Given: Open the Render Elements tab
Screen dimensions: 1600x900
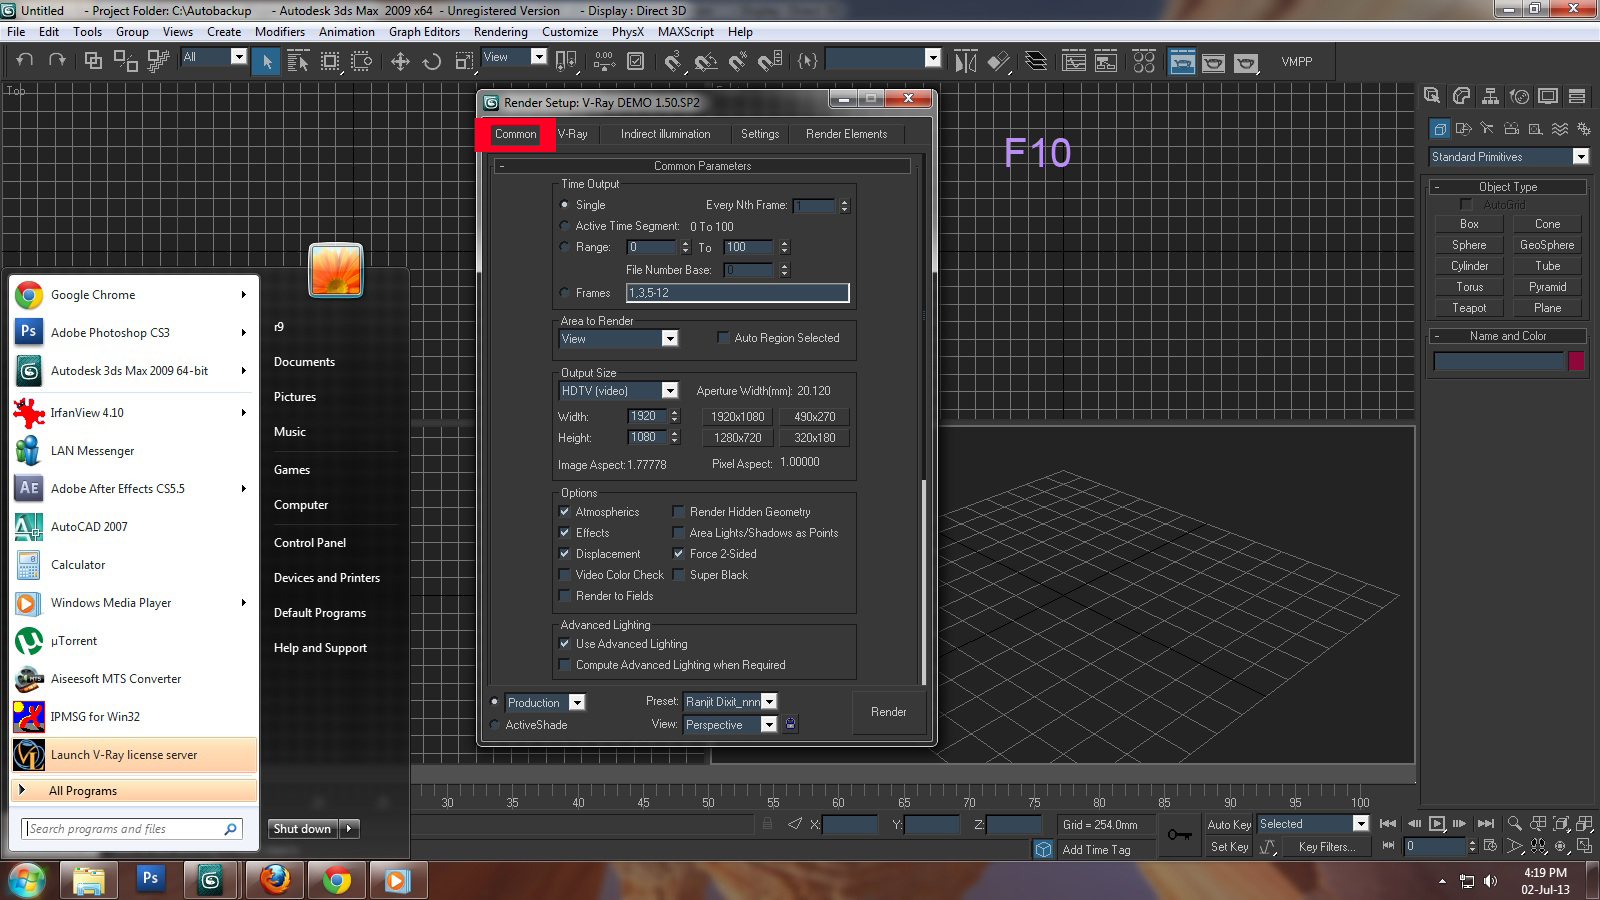Looking at the screenshot, I should coord(846,134).
